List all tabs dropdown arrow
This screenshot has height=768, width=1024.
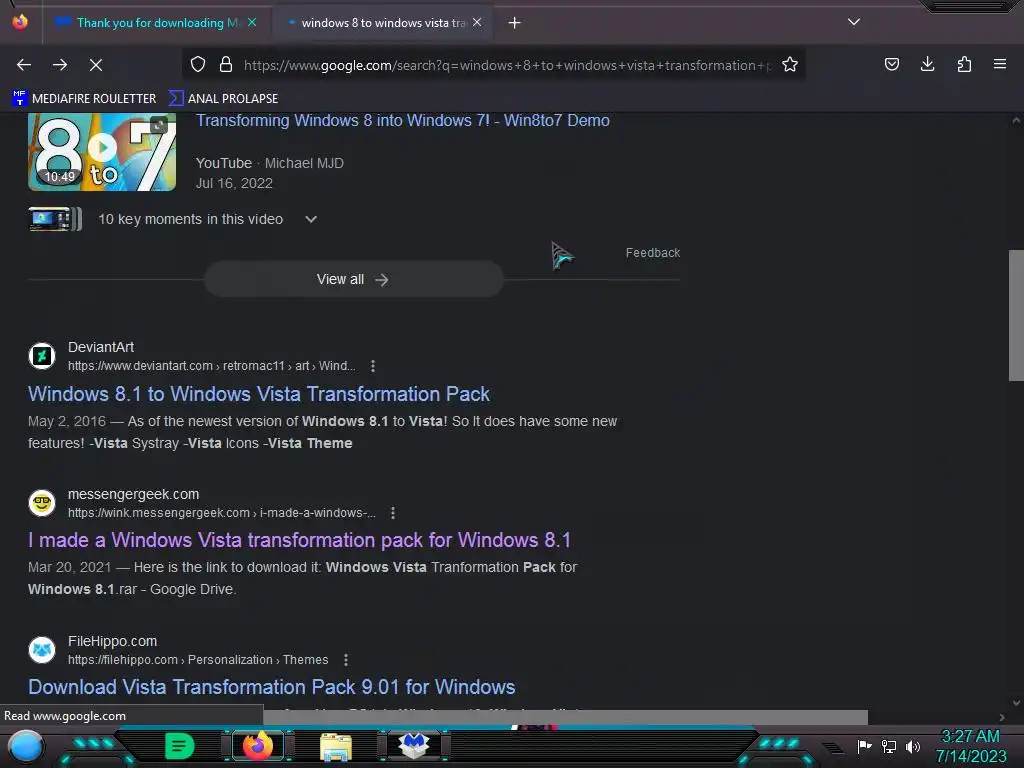pos(854,22)
